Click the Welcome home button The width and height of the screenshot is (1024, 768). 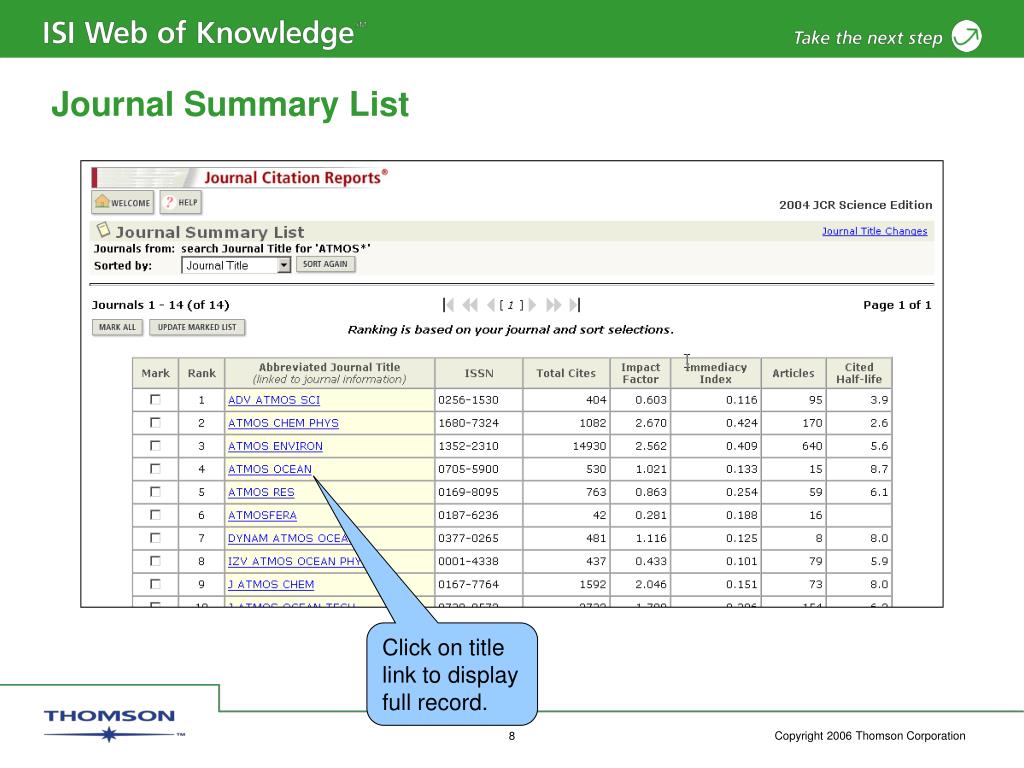pos(123,202)
